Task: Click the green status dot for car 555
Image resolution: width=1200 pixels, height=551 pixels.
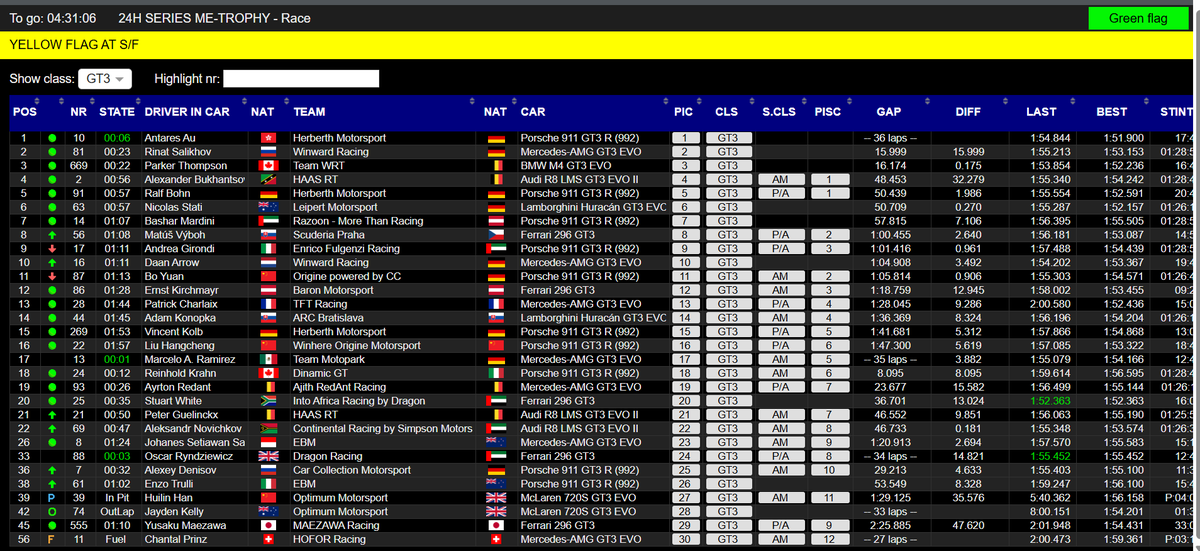Action: pyautogui.click(x=51, y=525)
